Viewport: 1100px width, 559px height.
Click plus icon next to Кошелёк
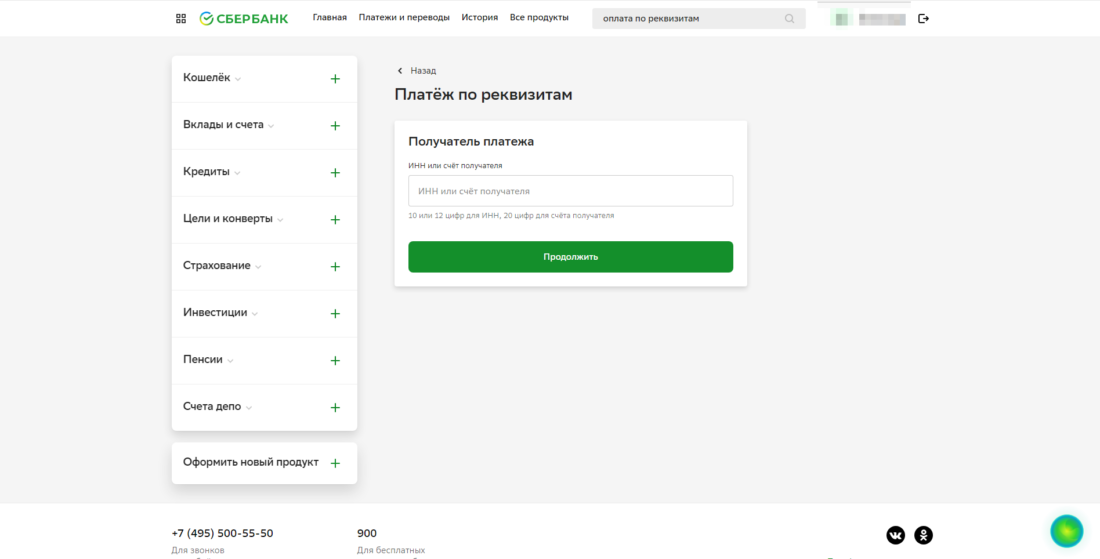pyautogui.click(x=335, y=79)
